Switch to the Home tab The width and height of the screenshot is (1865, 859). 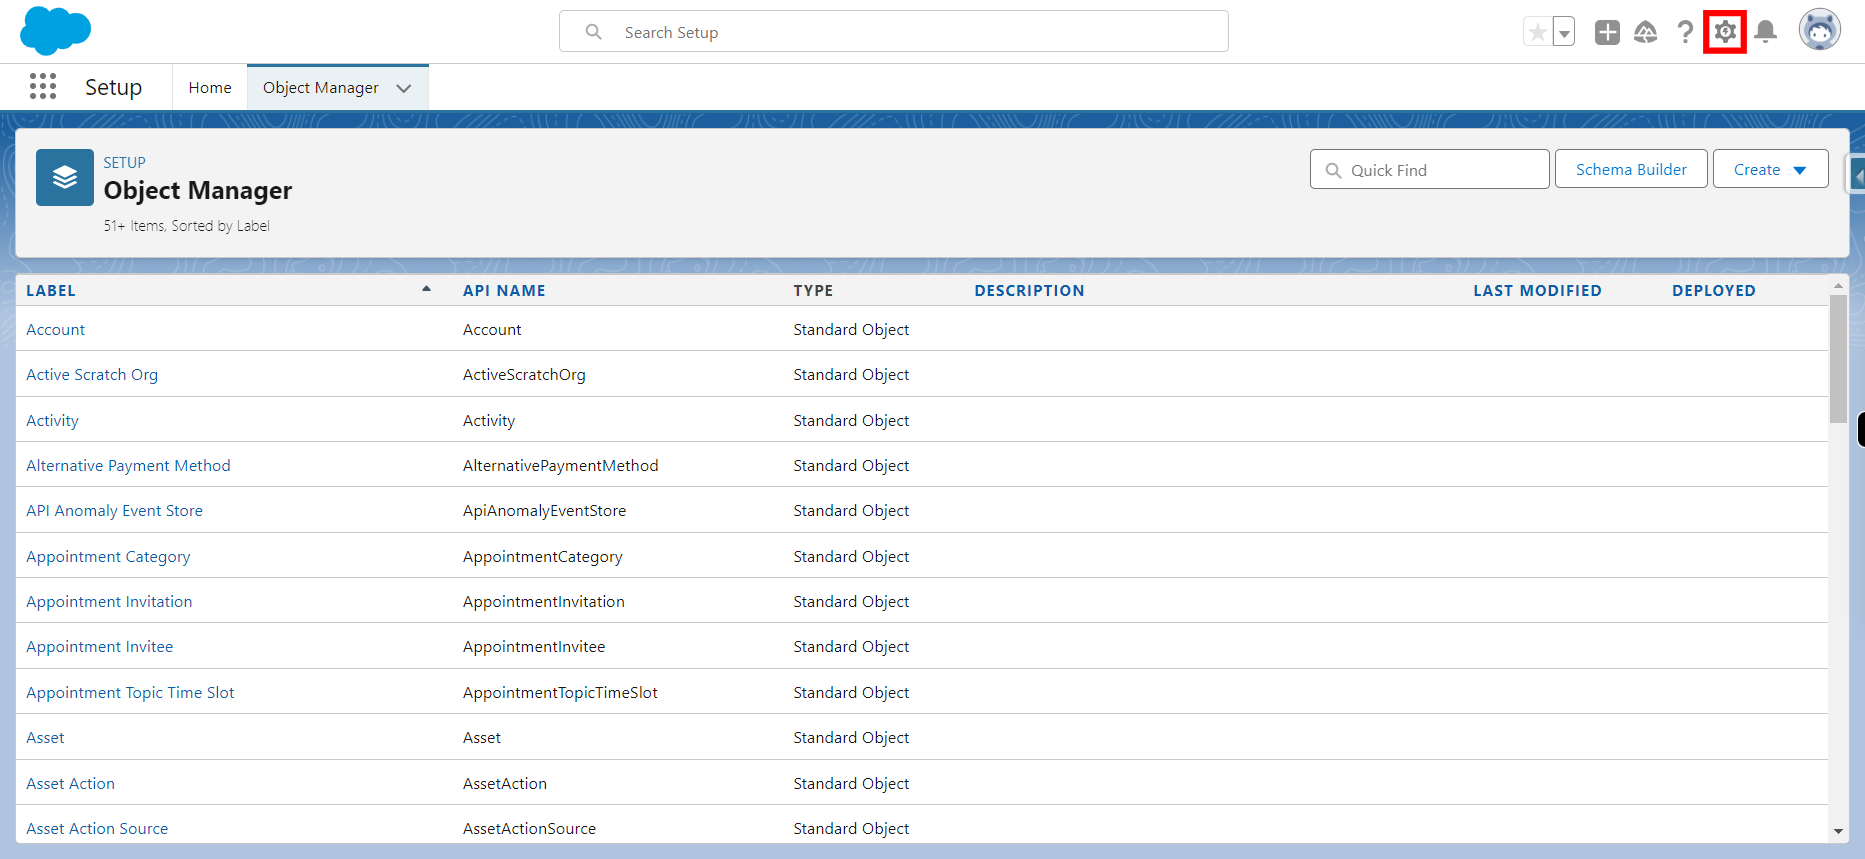(210, 88)
